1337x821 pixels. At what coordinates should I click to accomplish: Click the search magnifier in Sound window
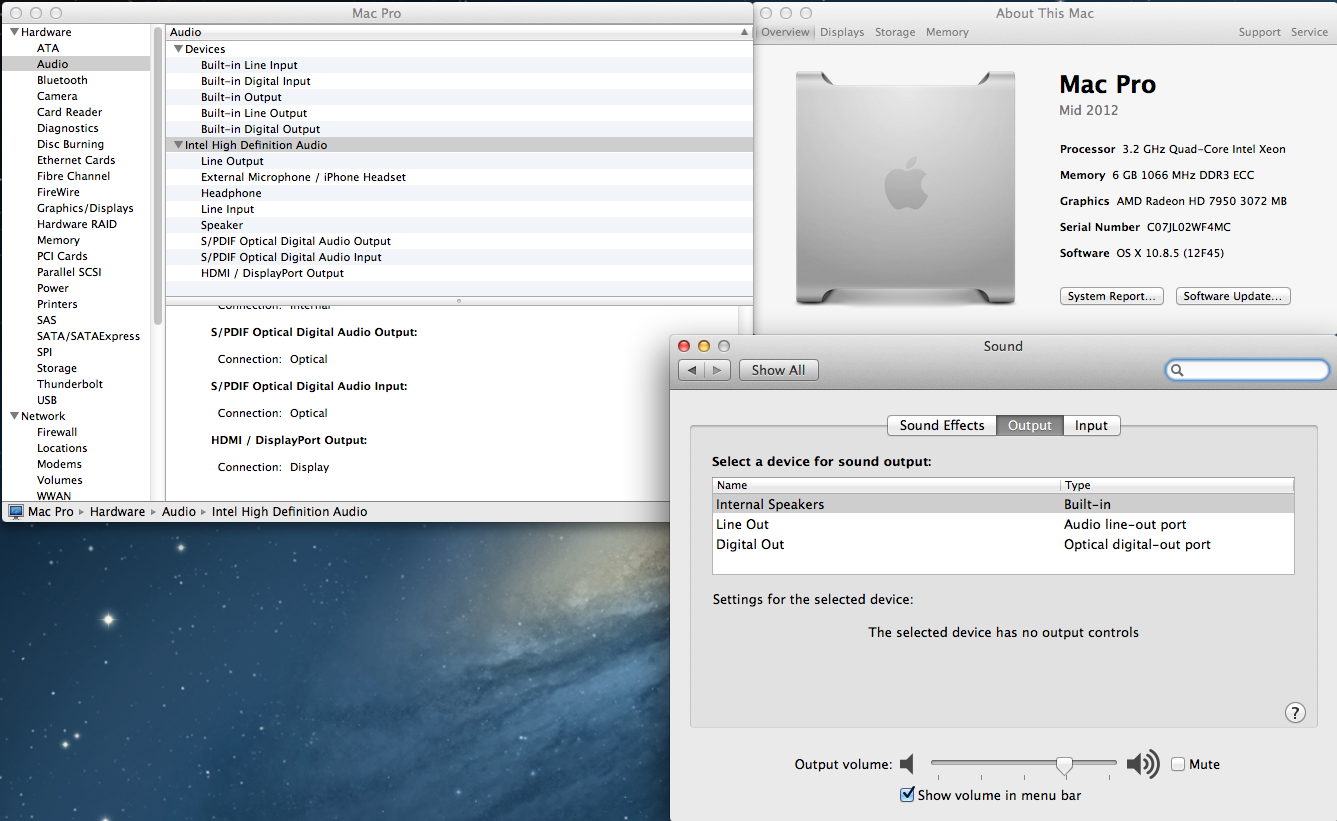click(x=1178, y=370)
